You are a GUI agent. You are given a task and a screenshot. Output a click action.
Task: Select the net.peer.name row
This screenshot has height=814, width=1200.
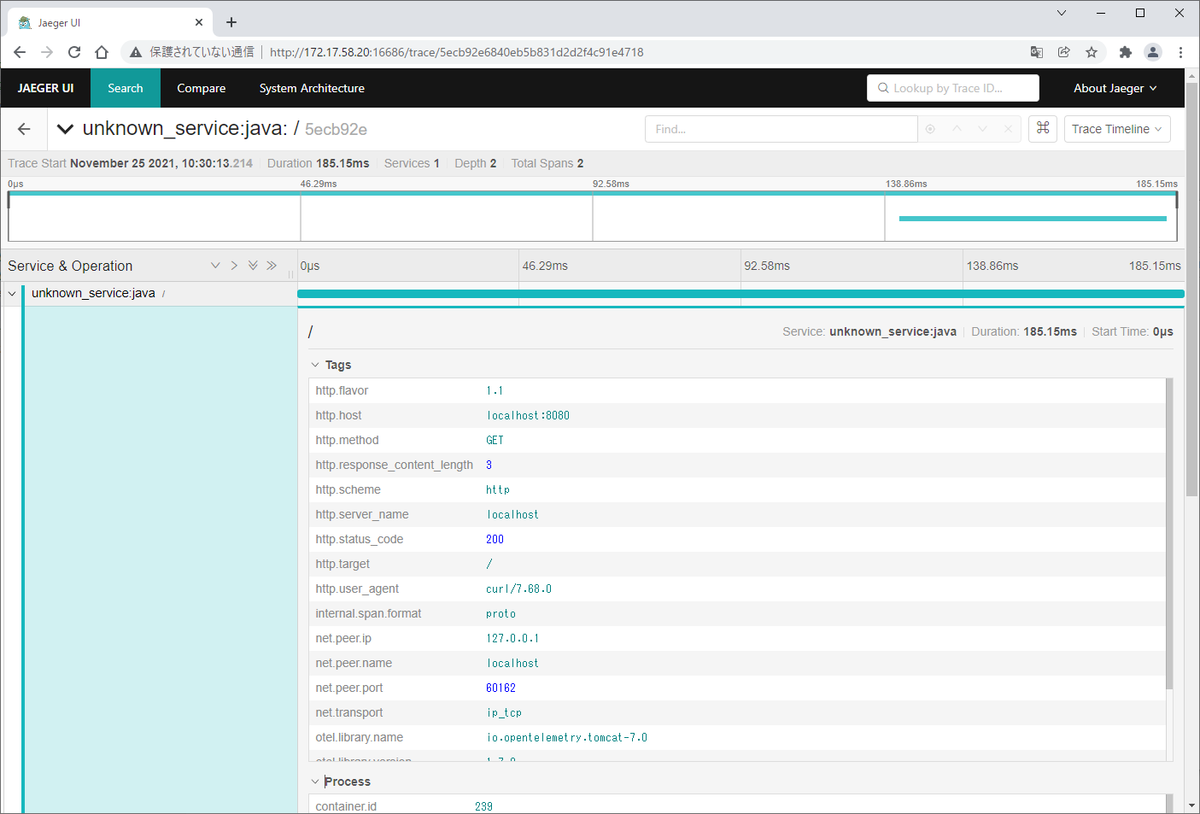738,663
